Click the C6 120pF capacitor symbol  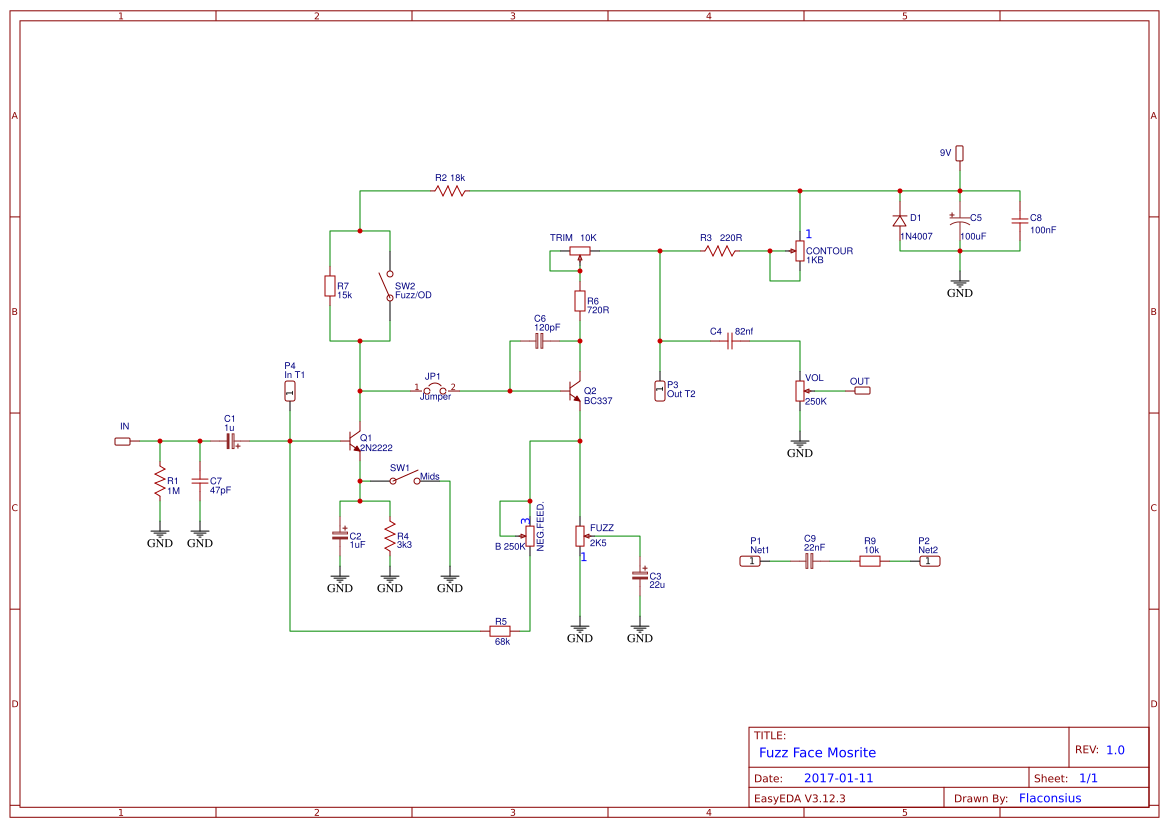coord(539,340)
